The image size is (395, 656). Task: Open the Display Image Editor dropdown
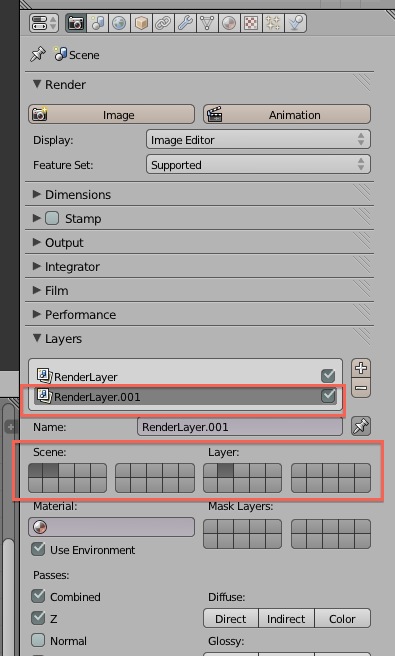258,139
